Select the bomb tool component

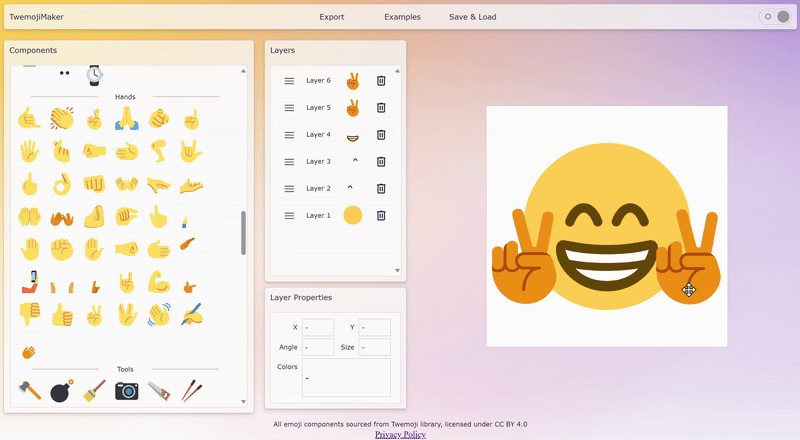coord(61,390)
